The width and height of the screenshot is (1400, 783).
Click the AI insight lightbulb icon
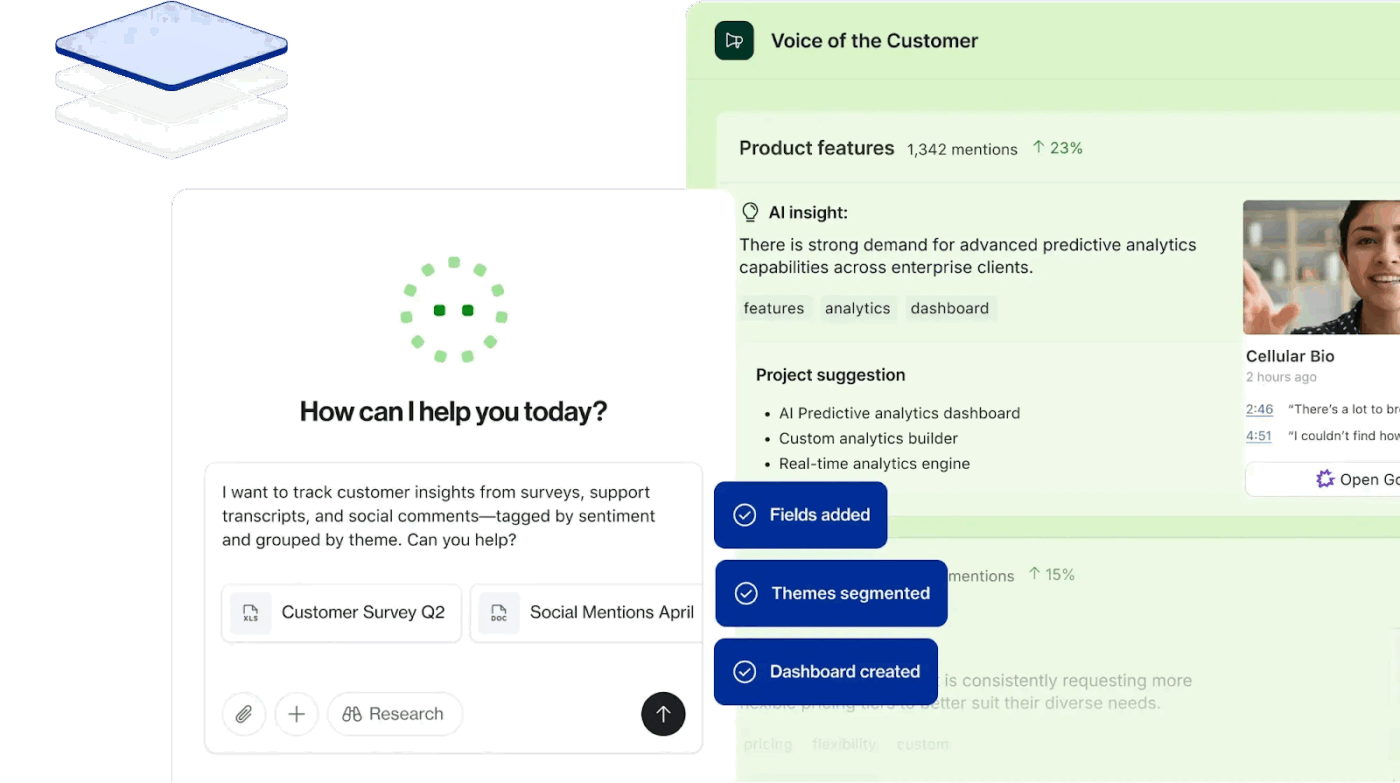pos(749,212)
